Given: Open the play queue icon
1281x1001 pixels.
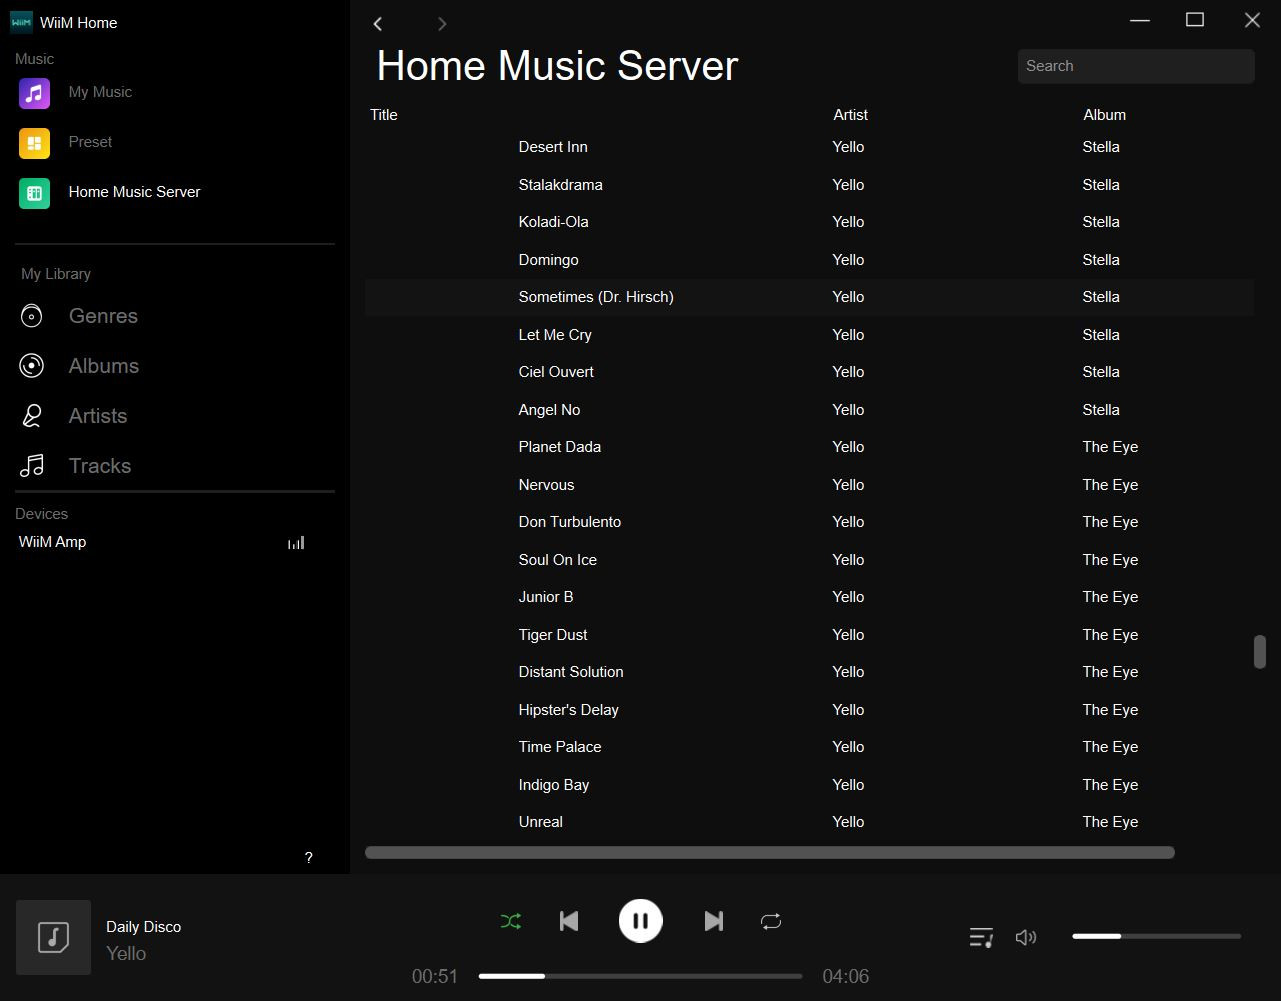Looking at the screenshot, I should (x=981, y=937).
